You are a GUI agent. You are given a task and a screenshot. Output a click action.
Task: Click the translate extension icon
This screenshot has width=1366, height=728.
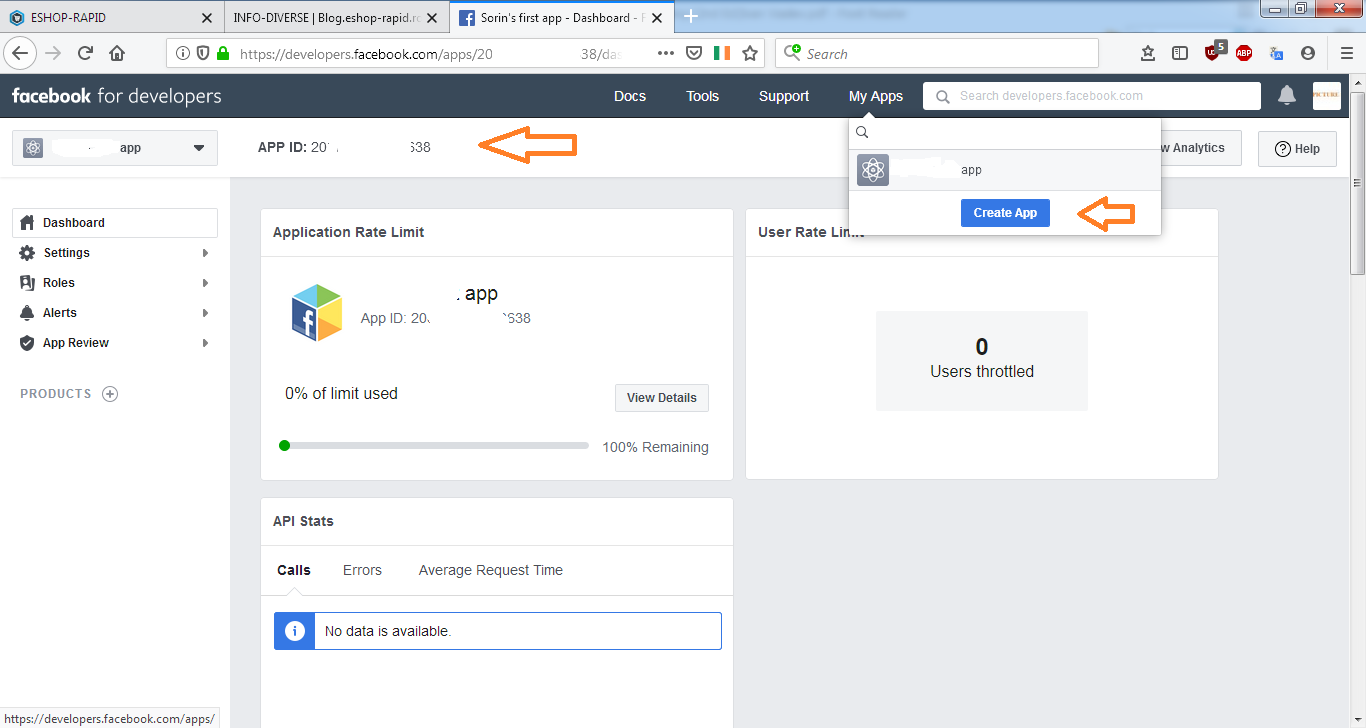[x=1276, y=53]
